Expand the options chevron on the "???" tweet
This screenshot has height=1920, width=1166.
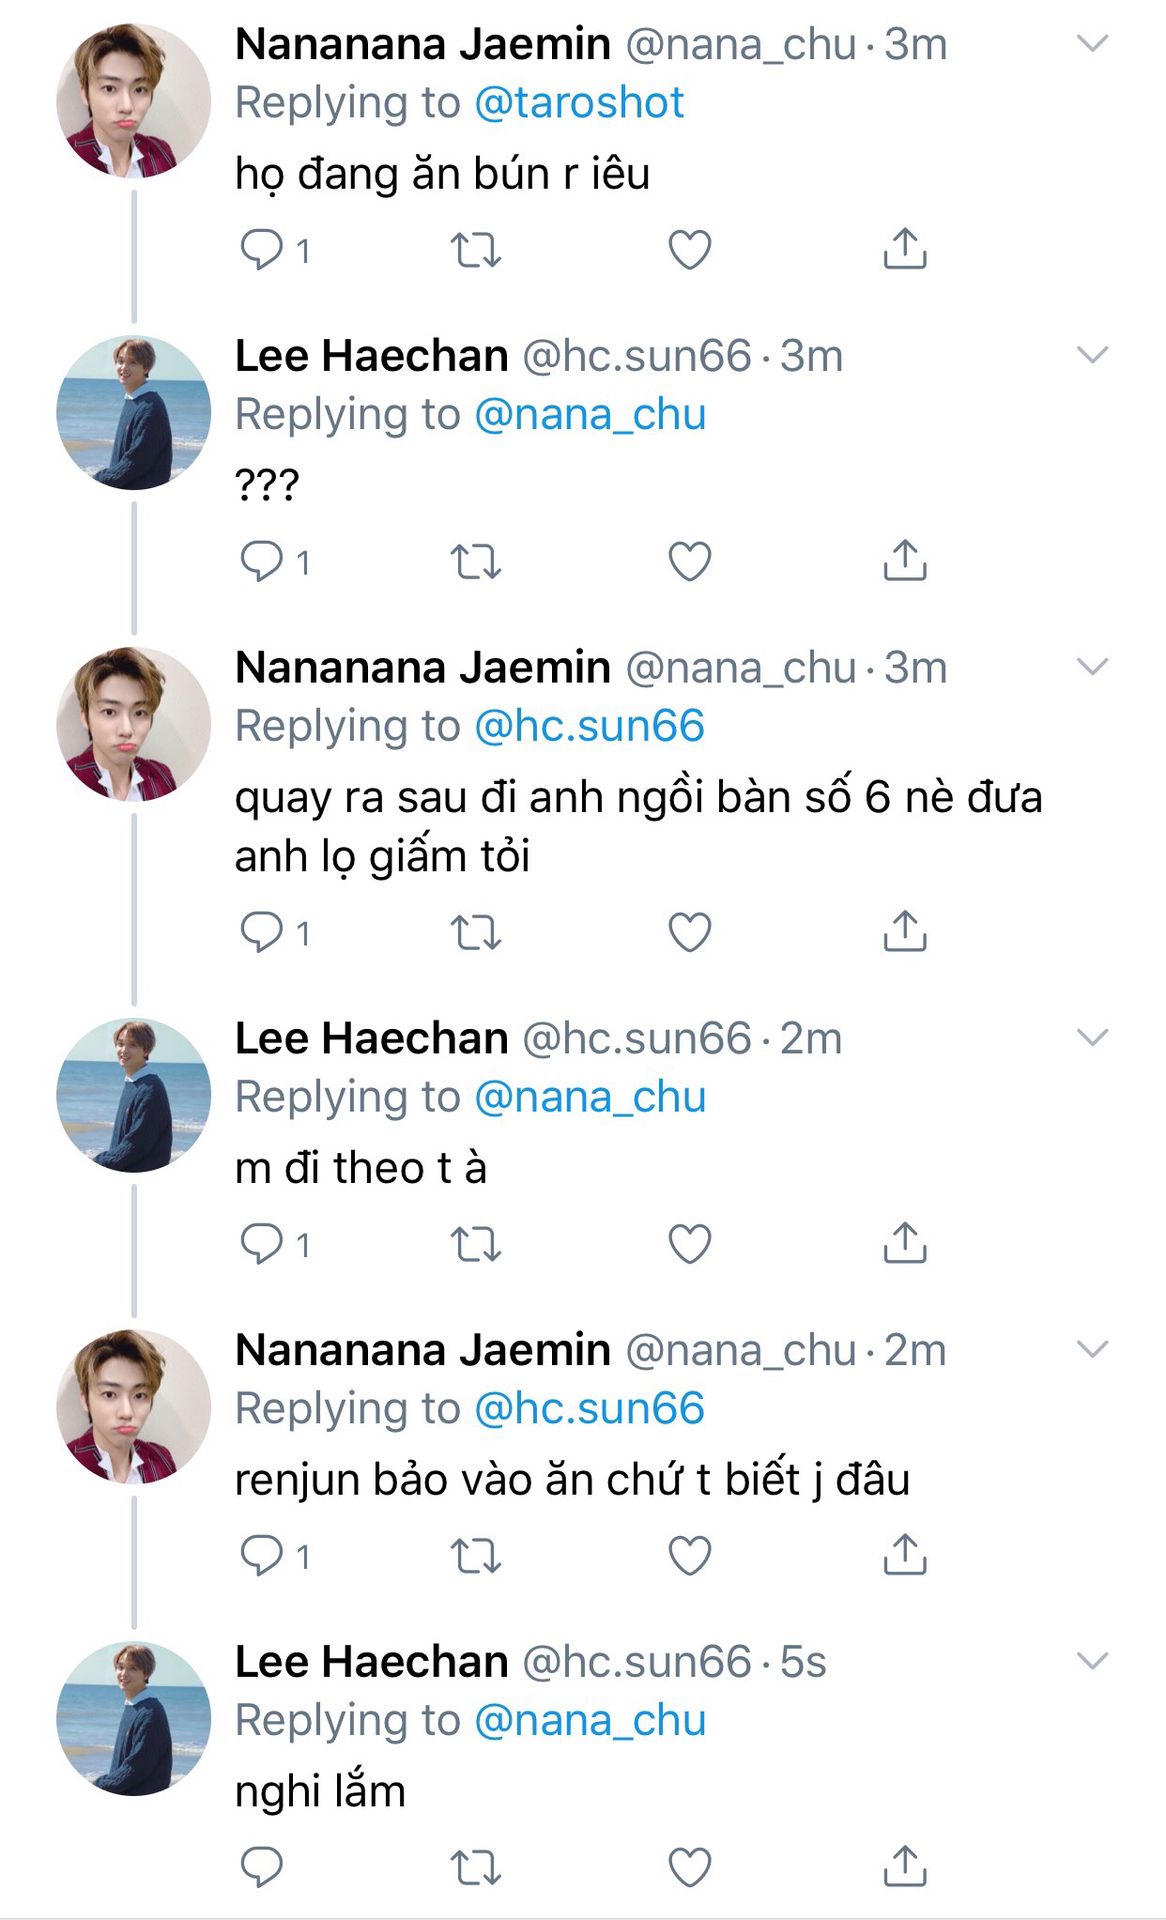point(1092,355)
